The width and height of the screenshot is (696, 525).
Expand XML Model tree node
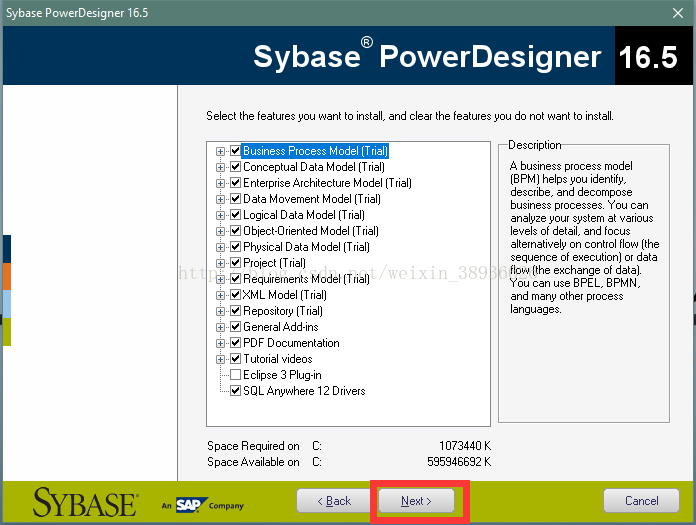point(220,295)
